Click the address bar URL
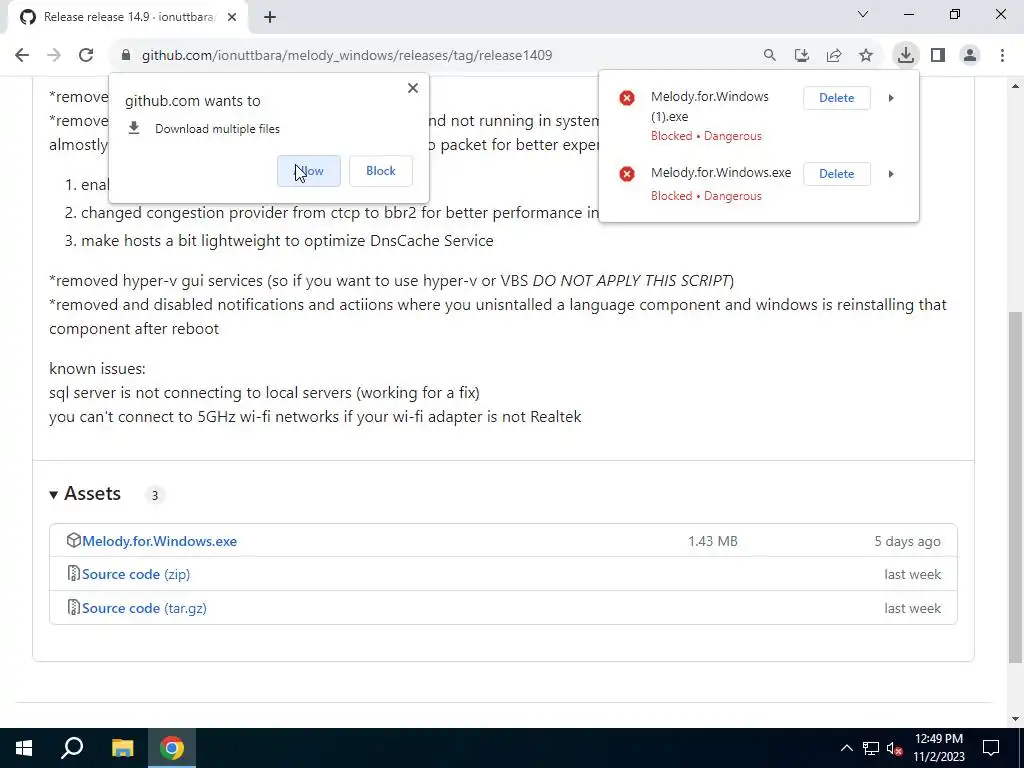 click(347, 56)
